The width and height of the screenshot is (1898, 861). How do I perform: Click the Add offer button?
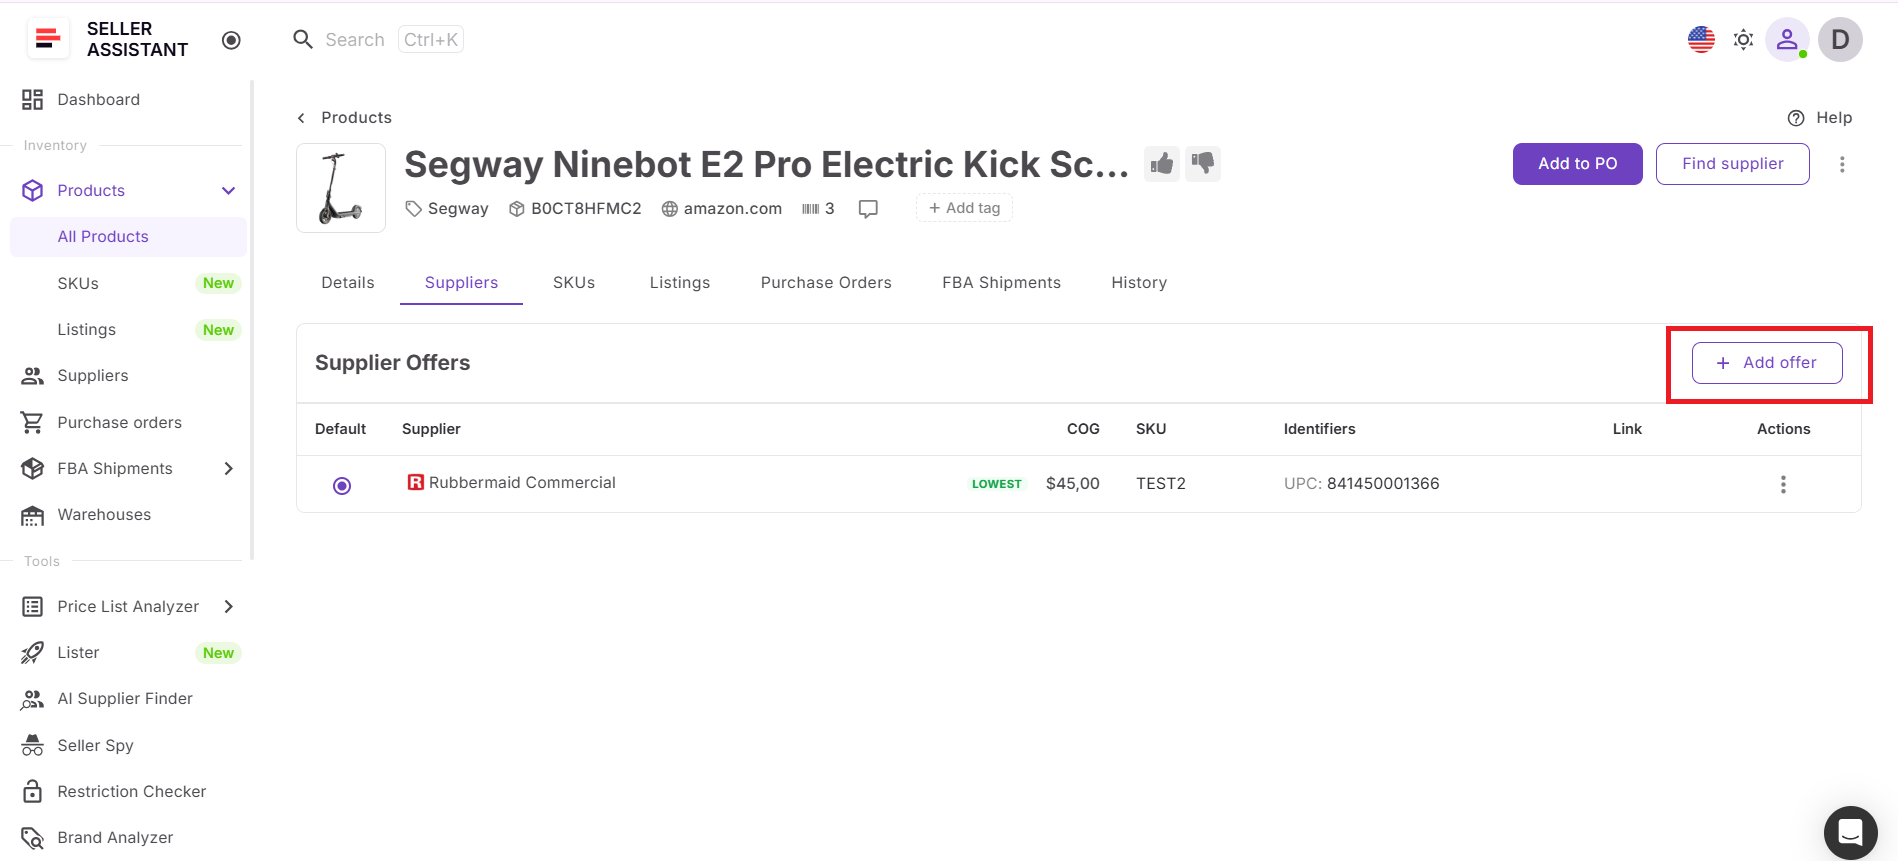coord(1767,363)
